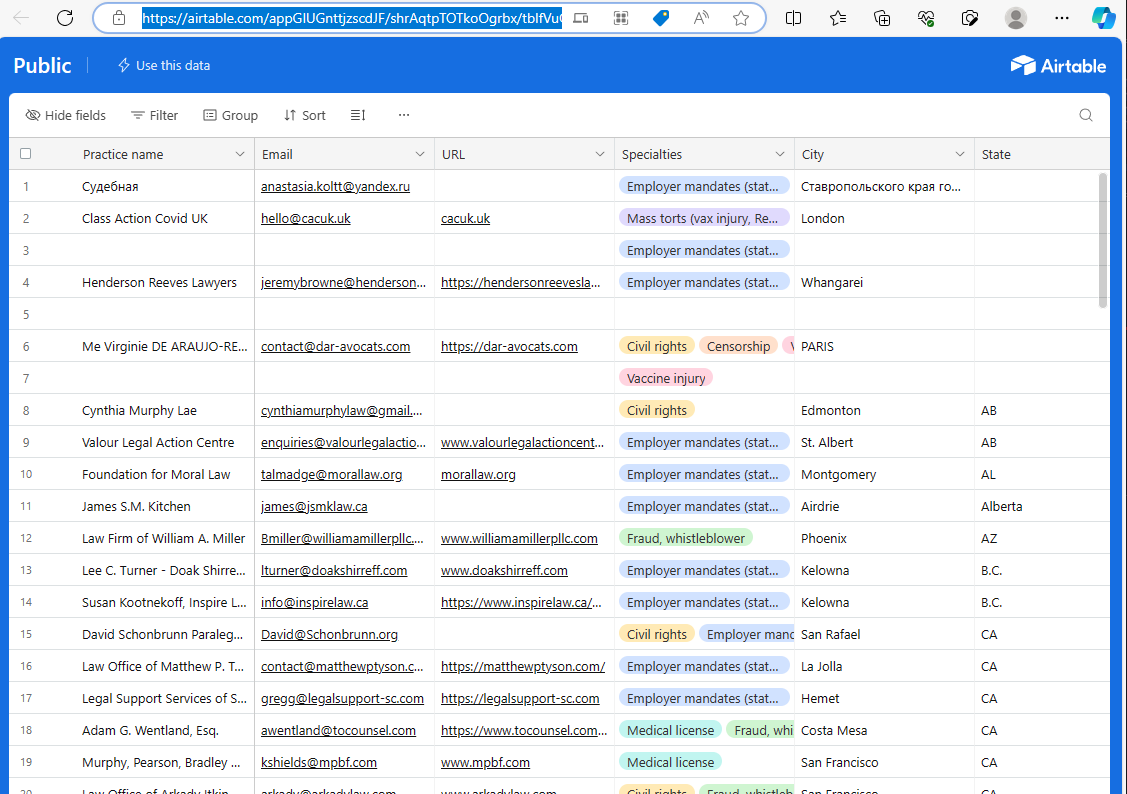
Task: Select the Montgomery city cell
Action: (884, 474)
